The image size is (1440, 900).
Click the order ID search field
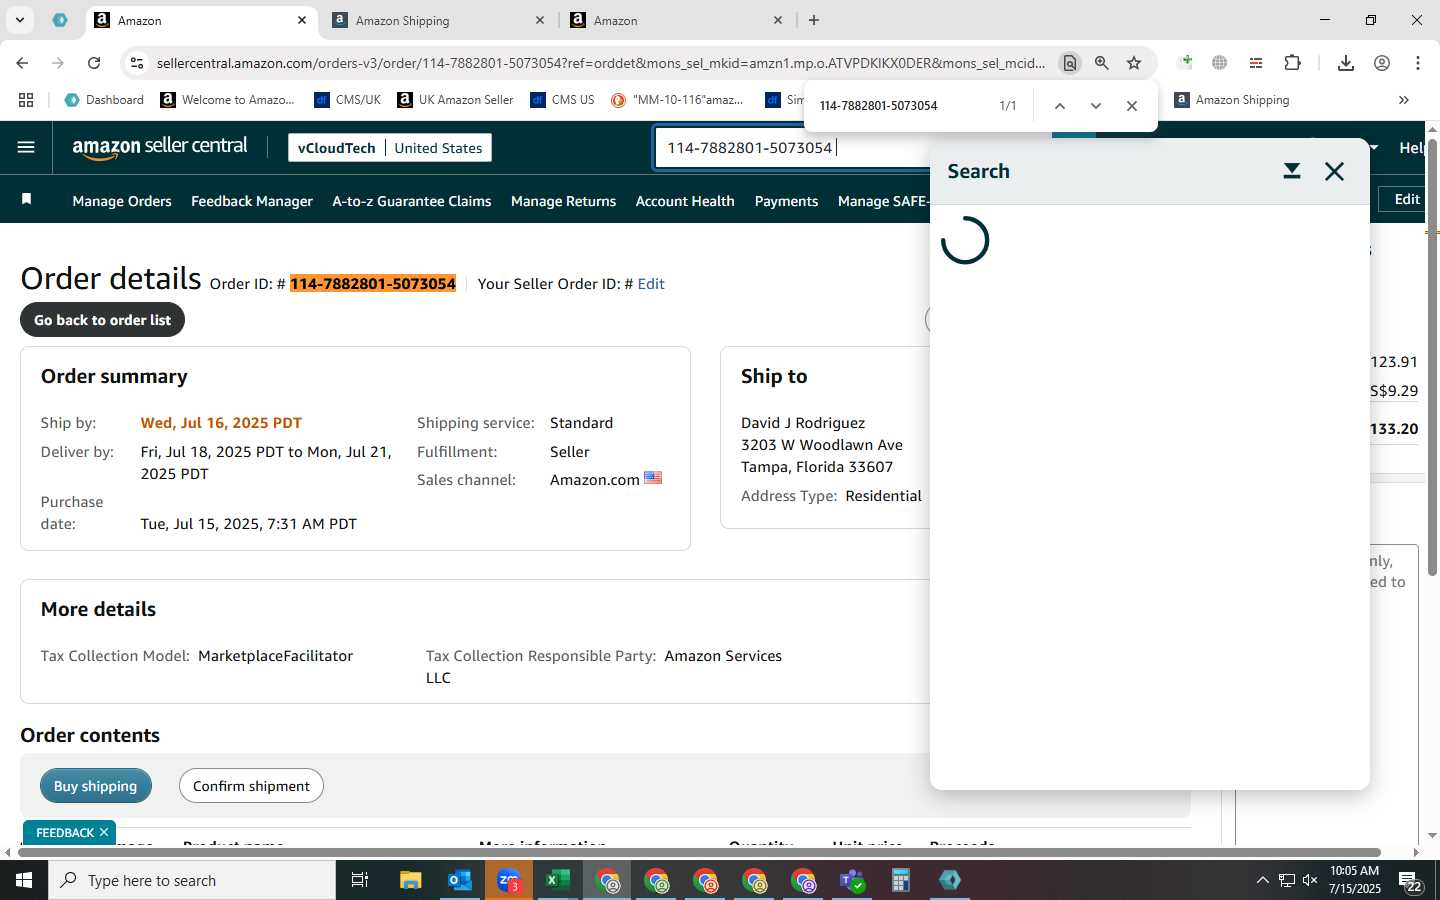[x=792, y=147]
